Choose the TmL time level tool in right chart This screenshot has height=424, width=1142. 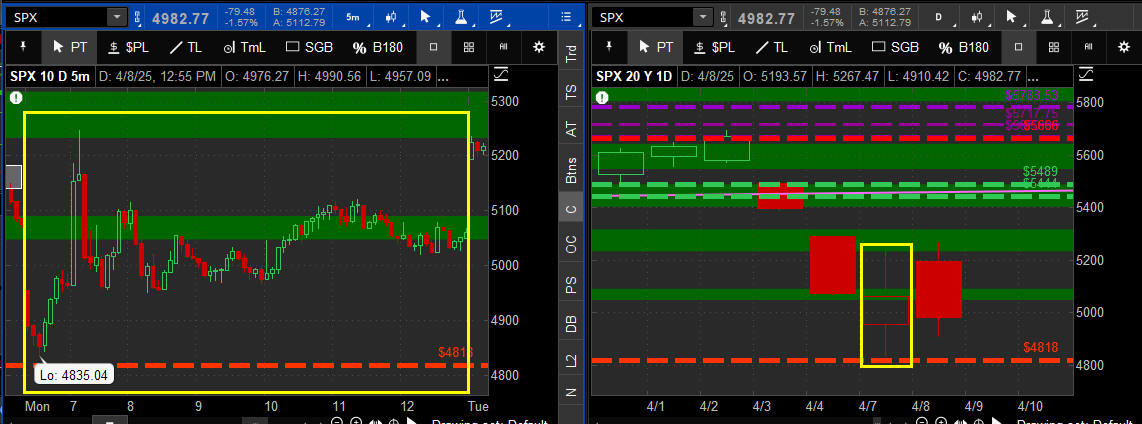tap(825, 47)
